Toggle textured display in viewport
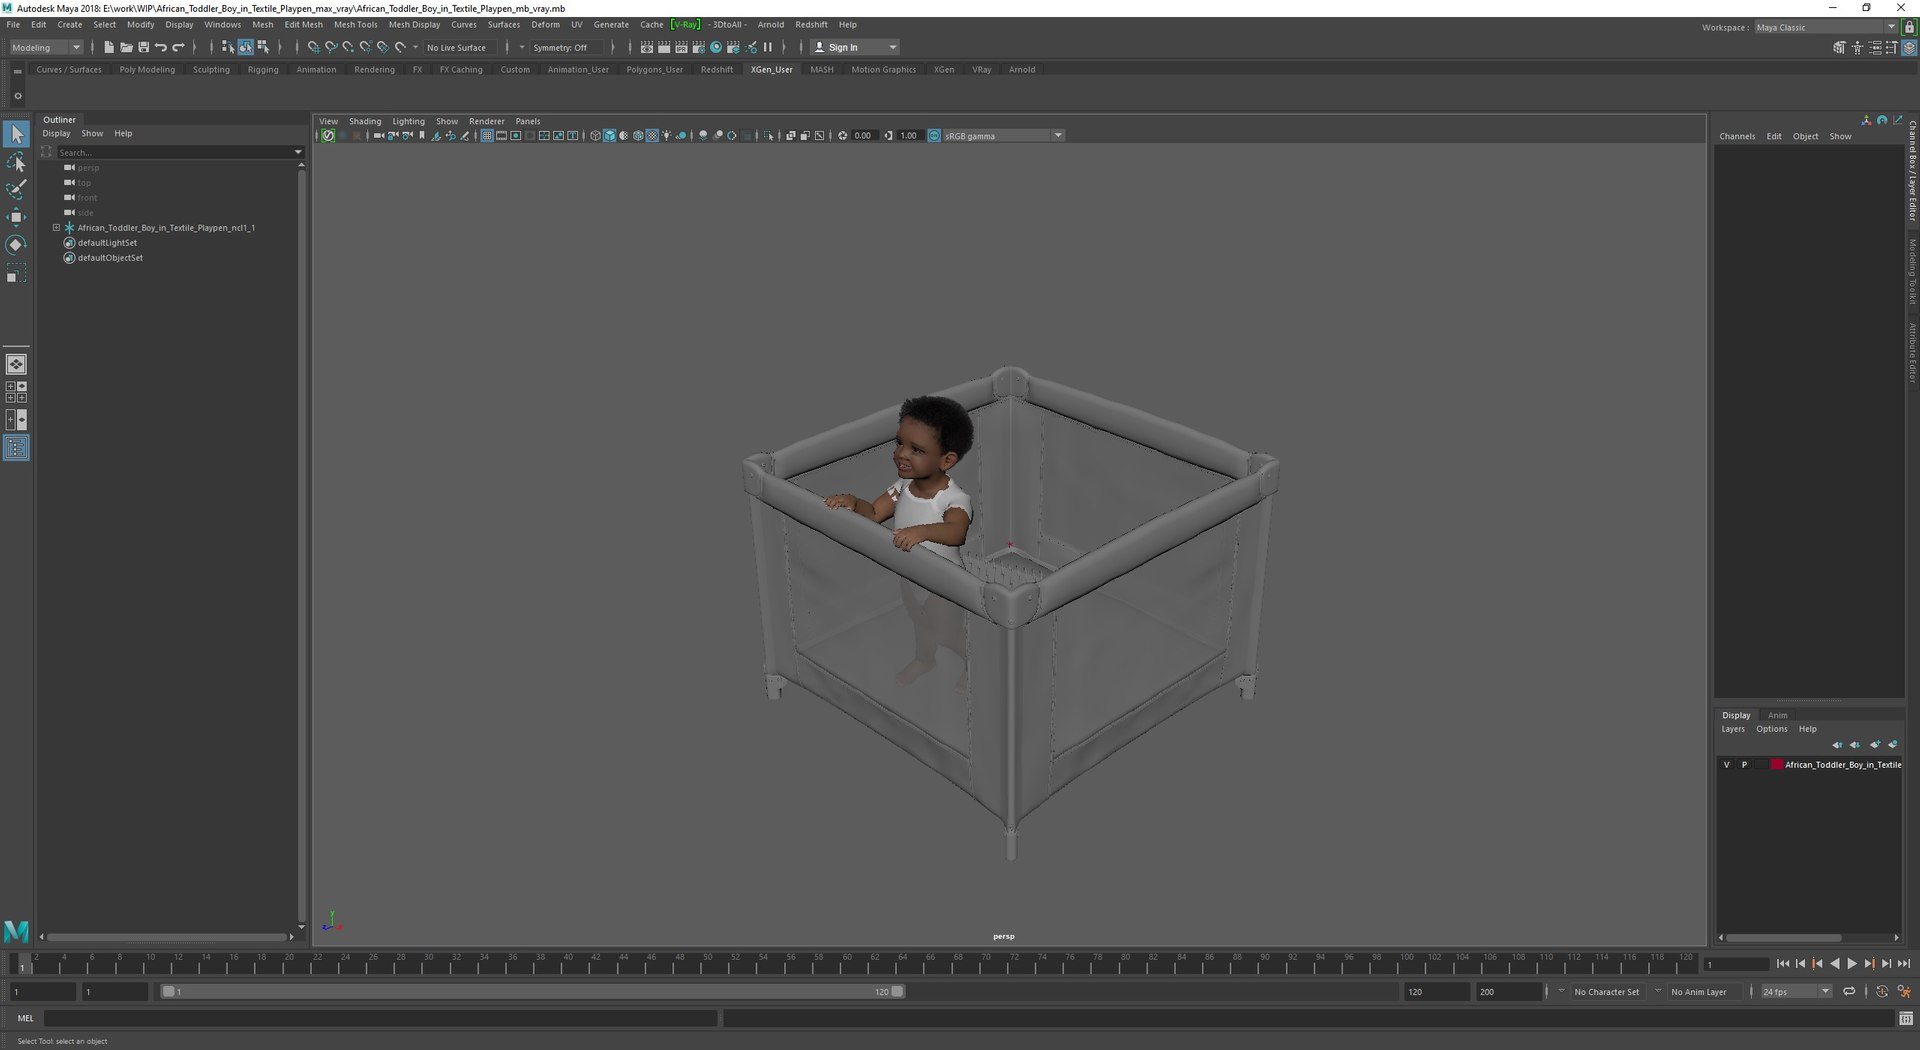Viewport: 1920px width, 1050px height. click(652, 136)
